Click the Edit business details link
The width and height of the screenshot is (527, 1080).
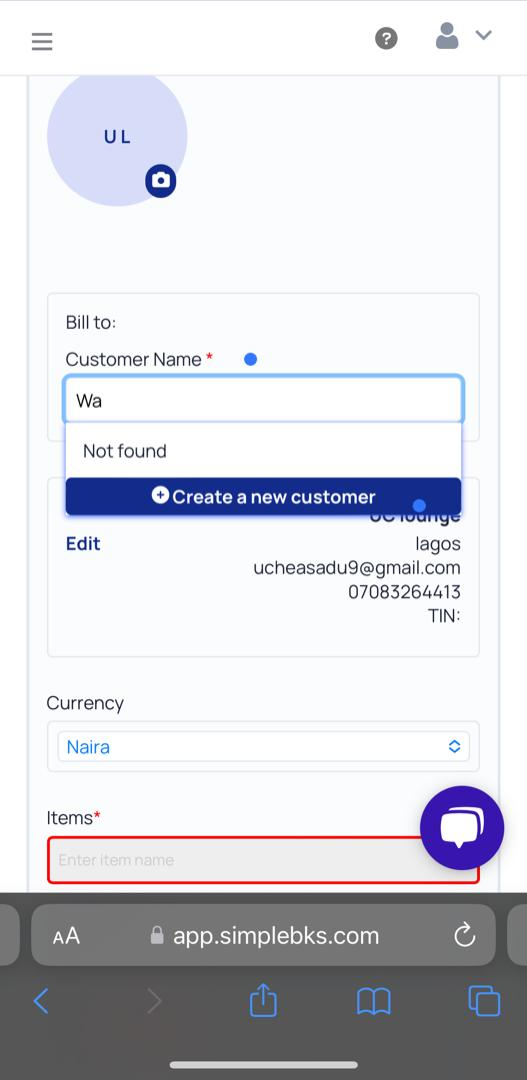coord(83,543)
